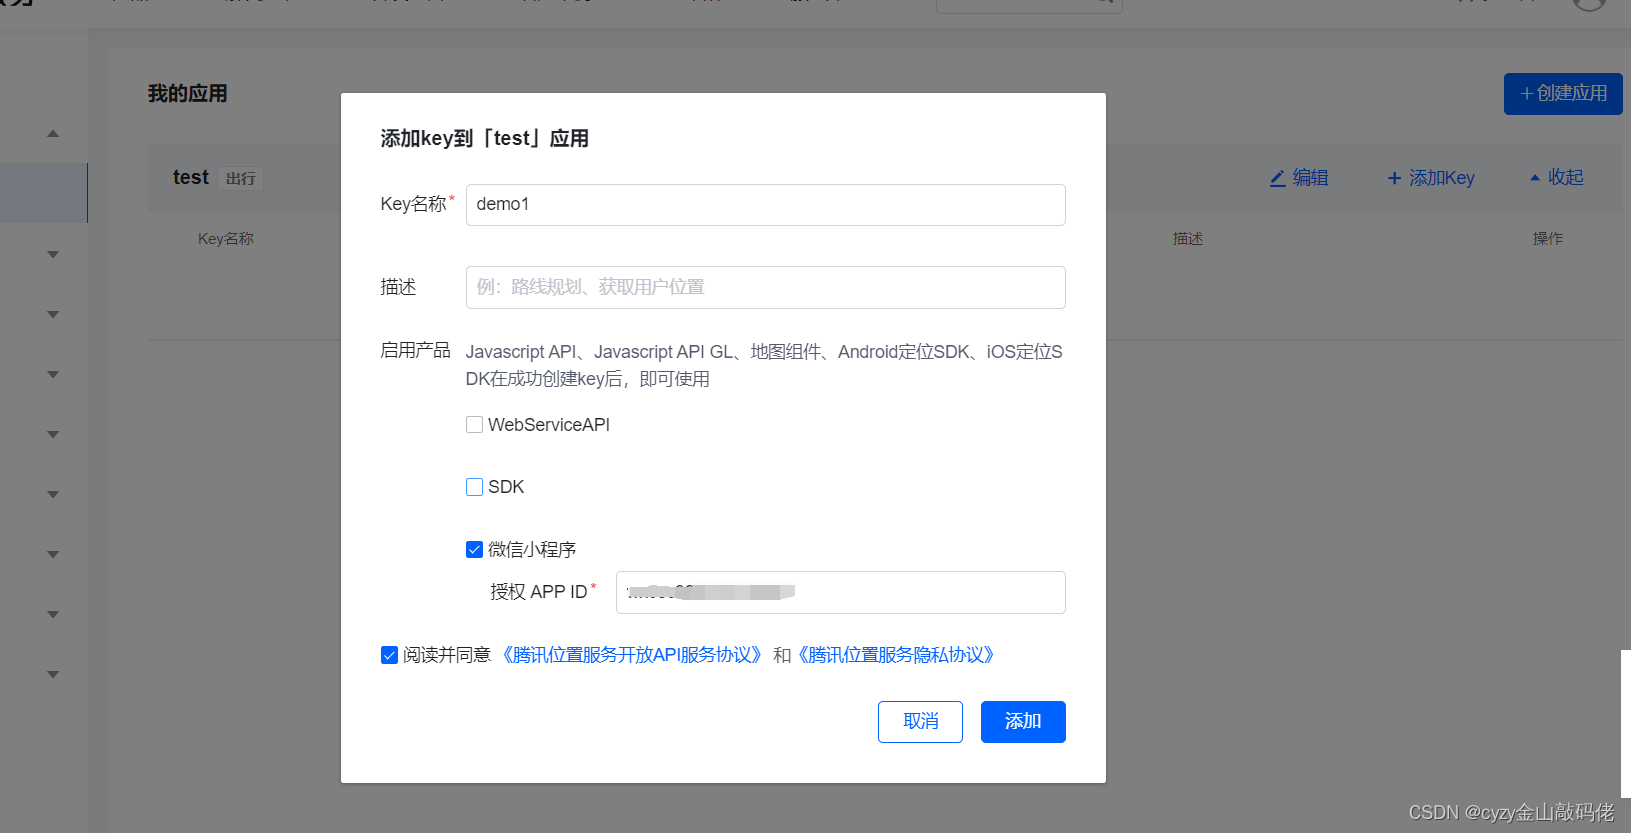Click the 出行 category tag
This screenshot has width=1631, height=833.
pyautogui.click(x=241, y=179)
